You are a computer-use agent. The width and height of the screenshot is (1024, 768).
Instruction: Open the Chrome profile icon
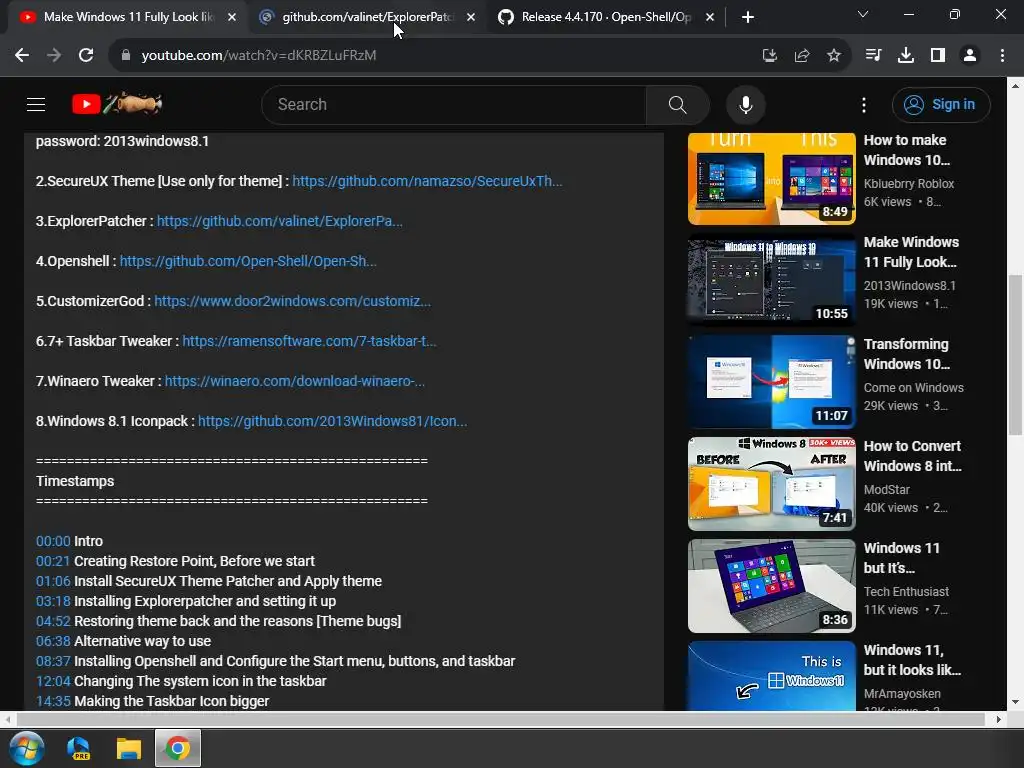click(x=970, y=56)
